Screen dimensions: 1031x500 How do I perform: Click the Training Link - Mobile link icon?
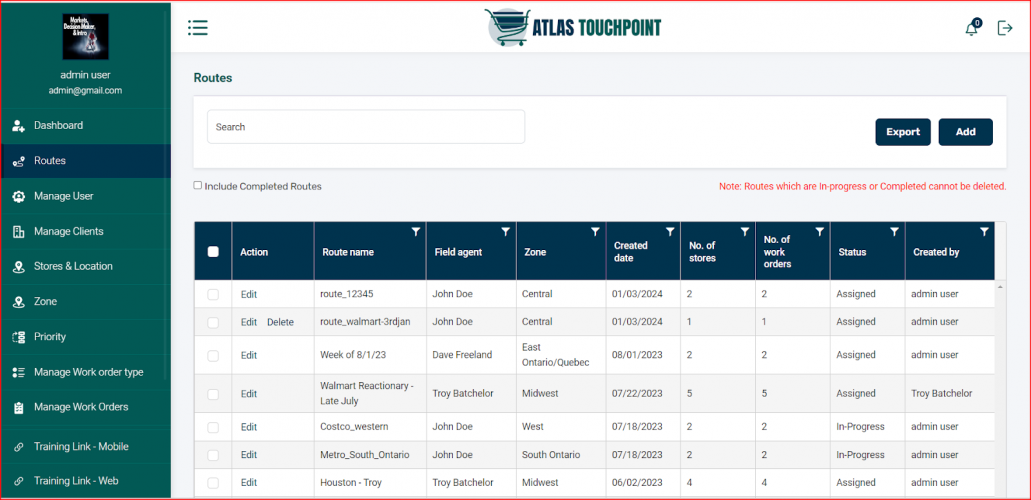(x=18, y=447)
